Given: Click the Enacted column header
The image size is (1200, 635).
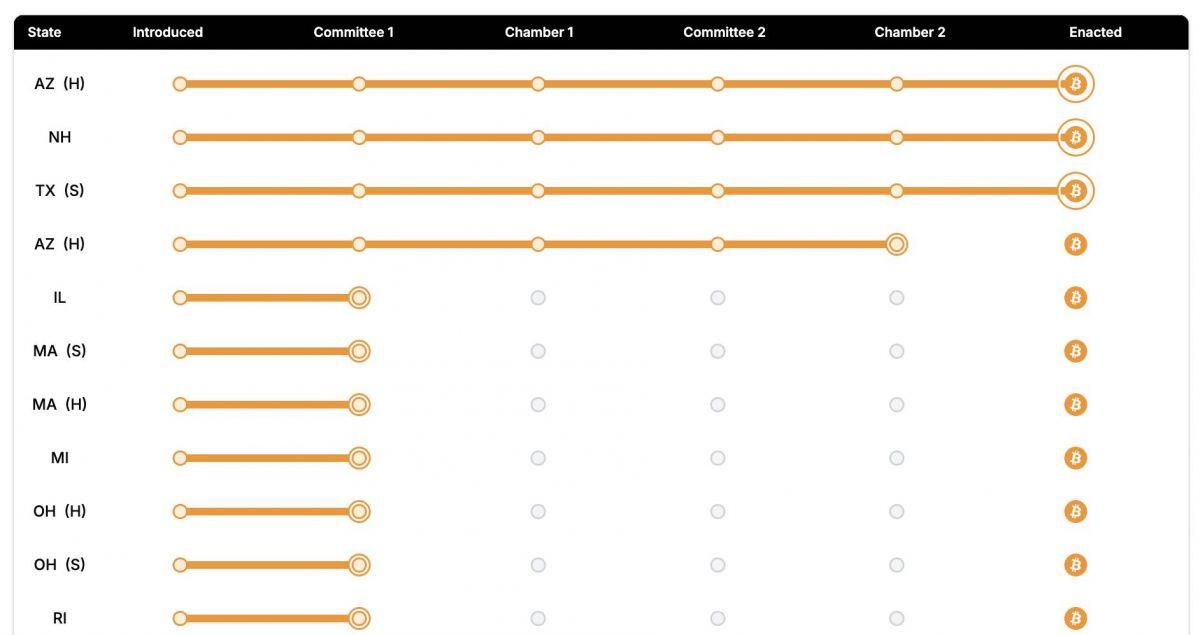Looking at the screenshot, I should coord(1095,32).
